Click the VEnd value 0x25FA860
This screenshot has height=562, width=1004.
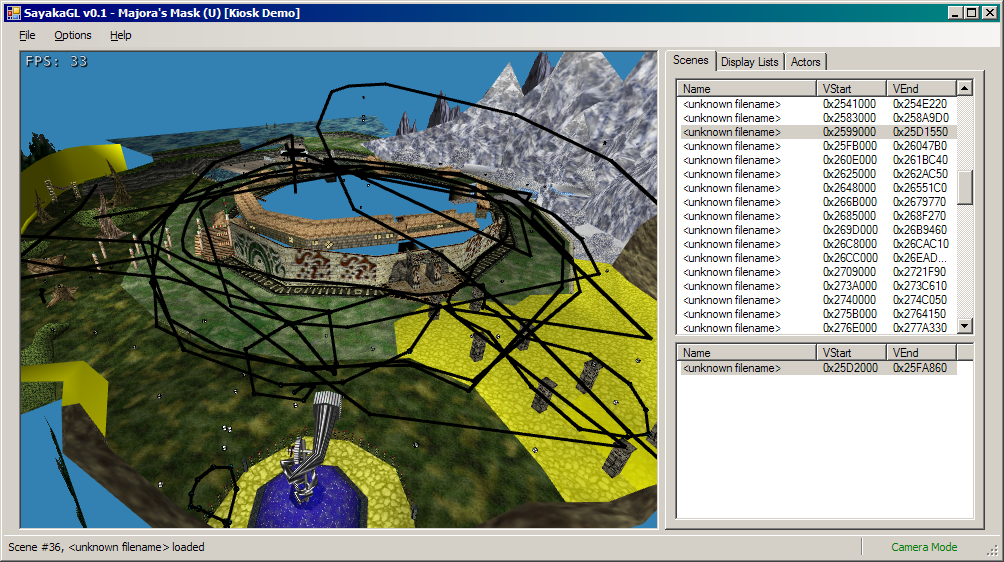click(919, 368)
